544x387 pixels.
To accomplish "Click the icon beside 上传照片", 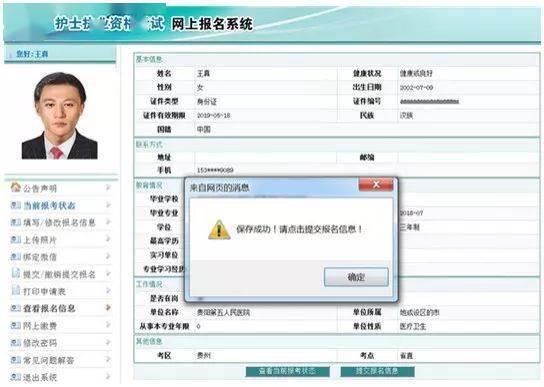I will 16,239.
